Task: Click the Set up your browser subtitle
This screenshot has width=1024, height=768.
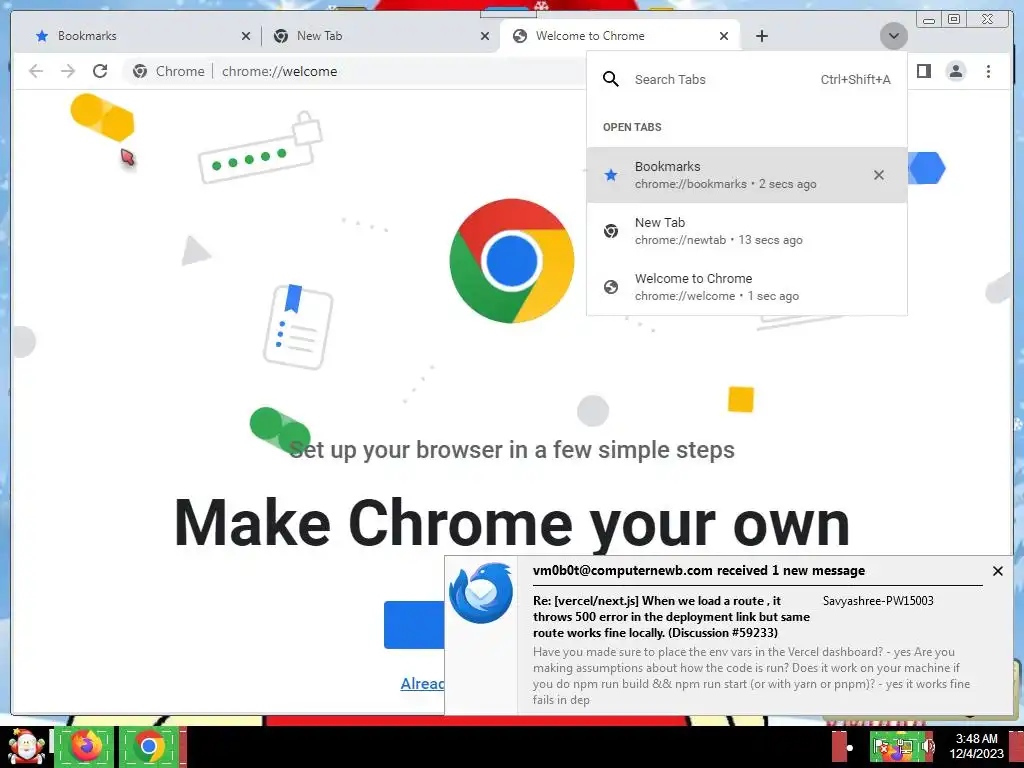Action: coord(512,450)
